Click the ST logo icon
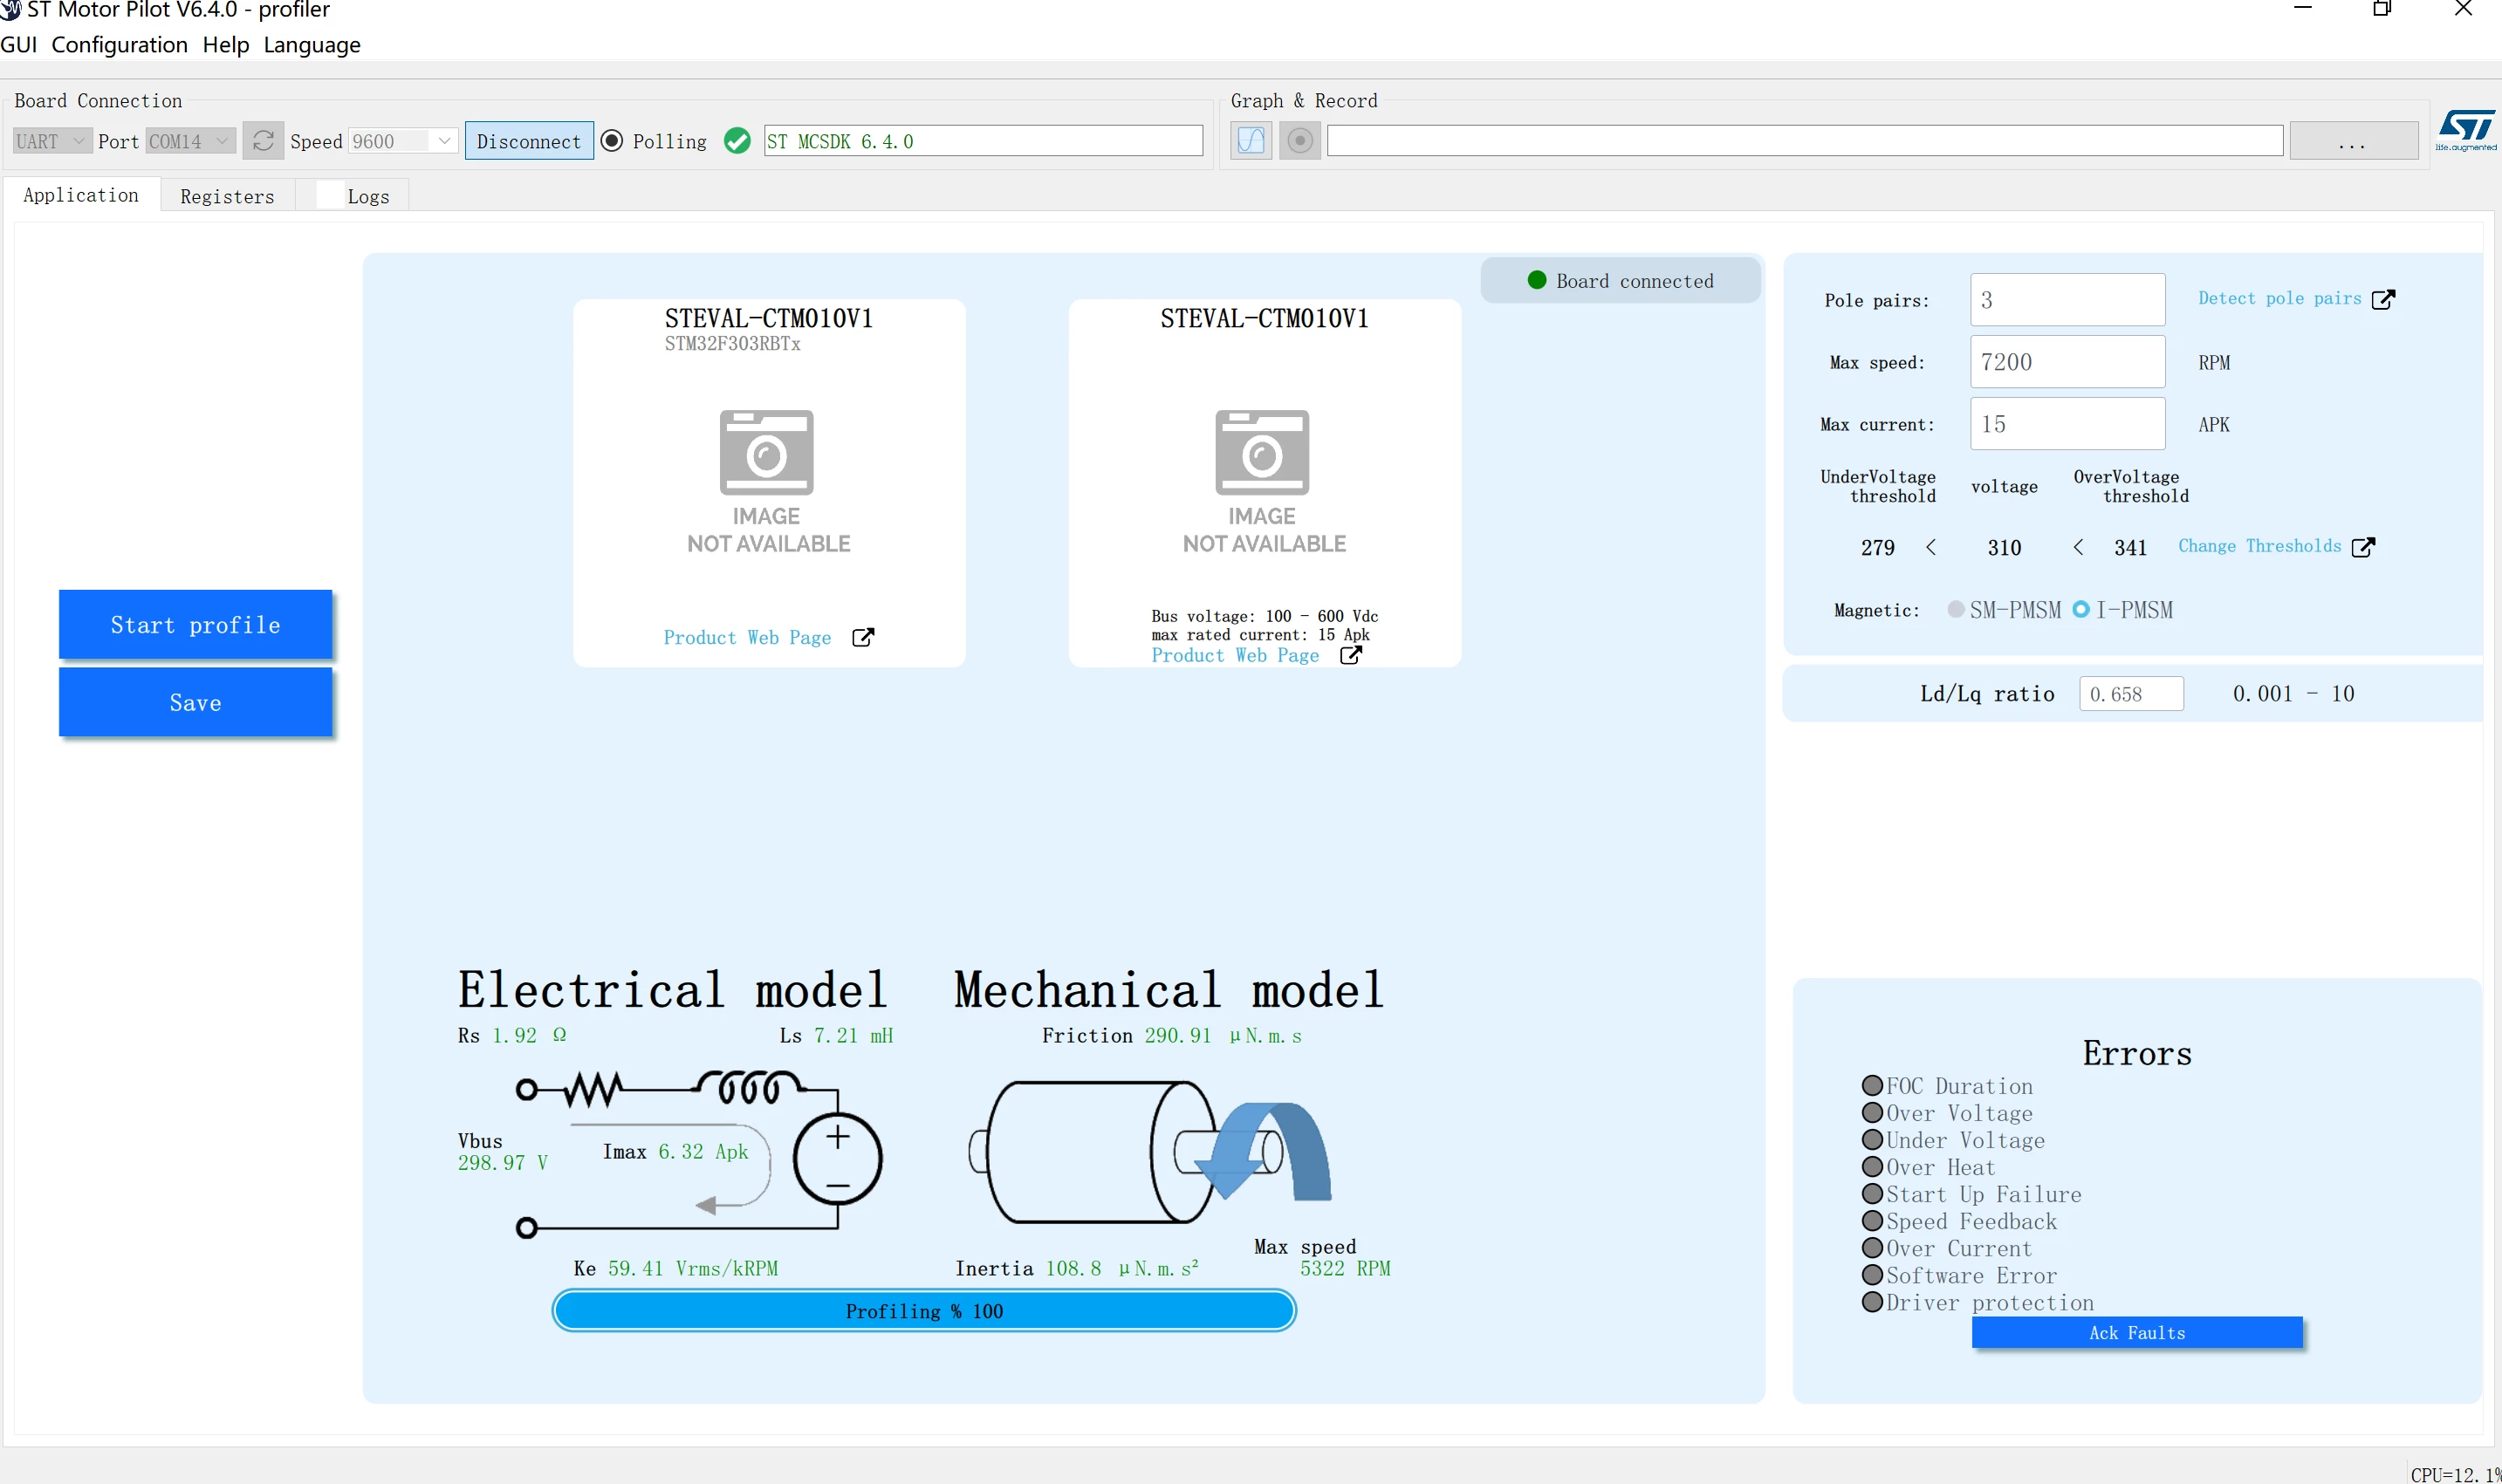This screenshot has height=1484, width=2502. [x=2465, y=130]
